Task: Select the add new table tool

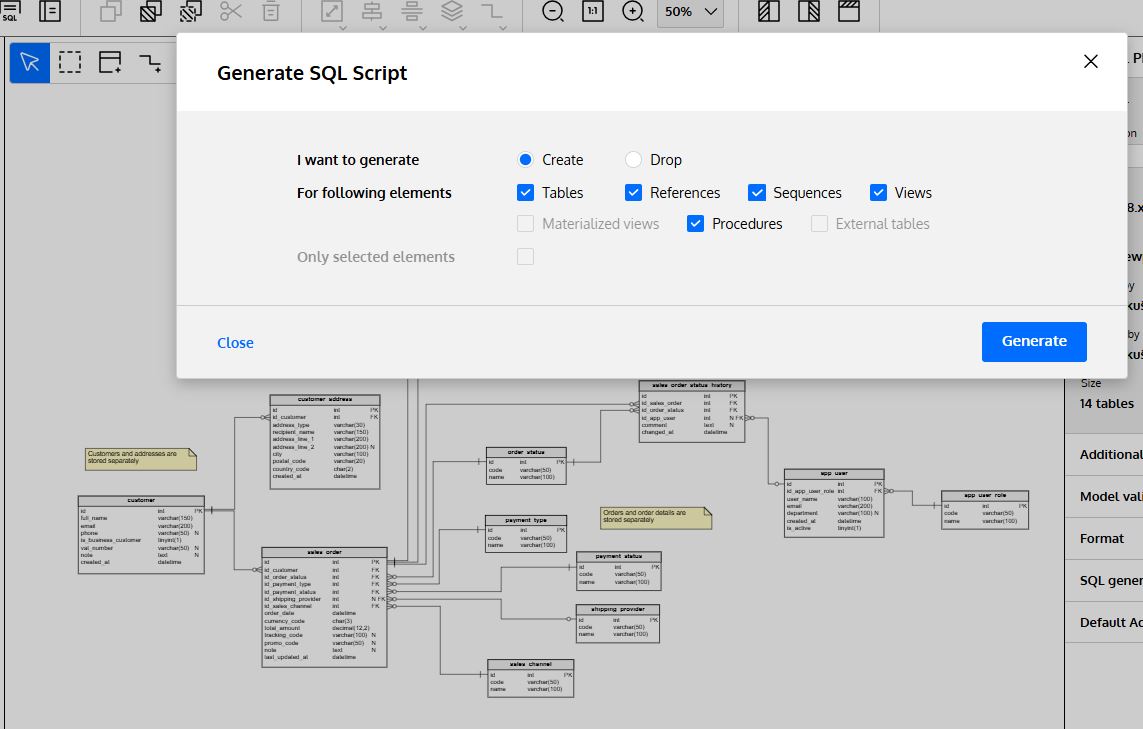Action: pos(109,62)
